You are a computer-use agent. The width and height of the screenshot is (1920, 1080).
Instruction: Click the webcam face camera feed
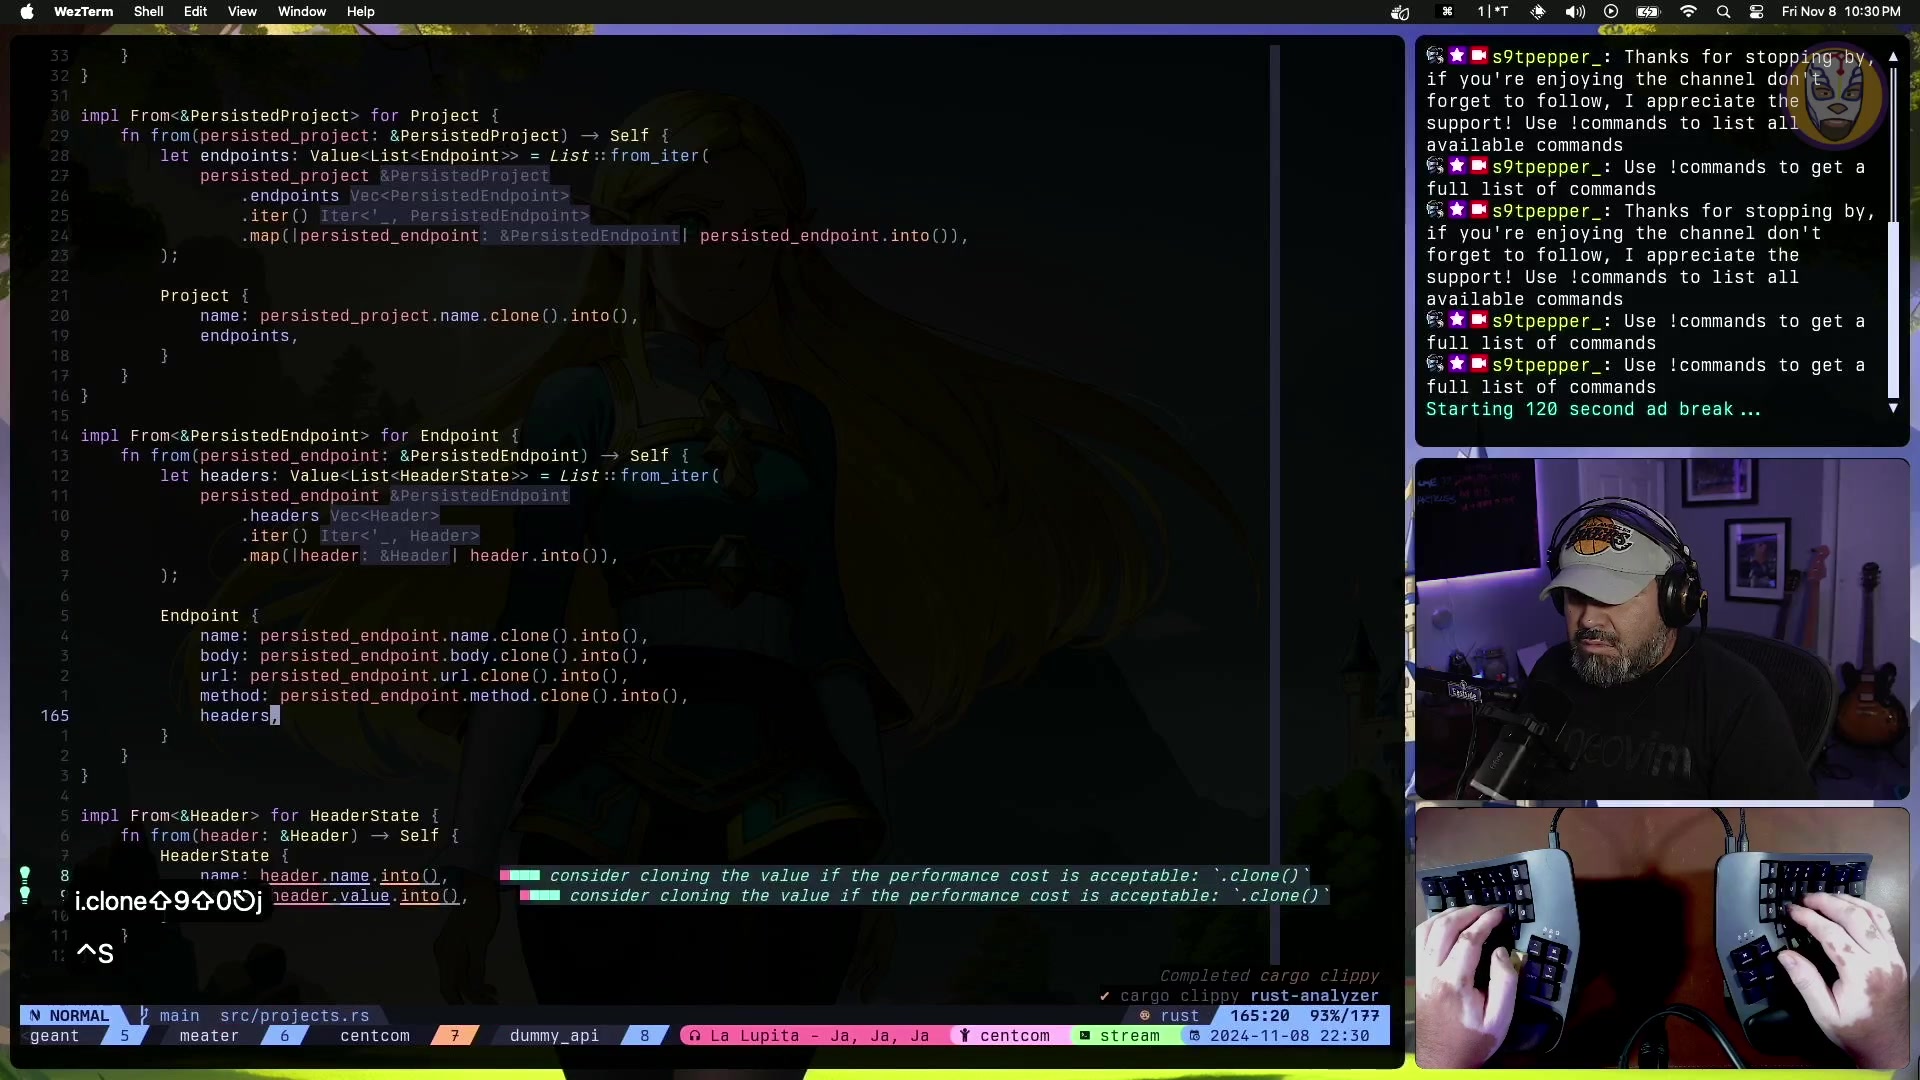tap(1662, 629)
